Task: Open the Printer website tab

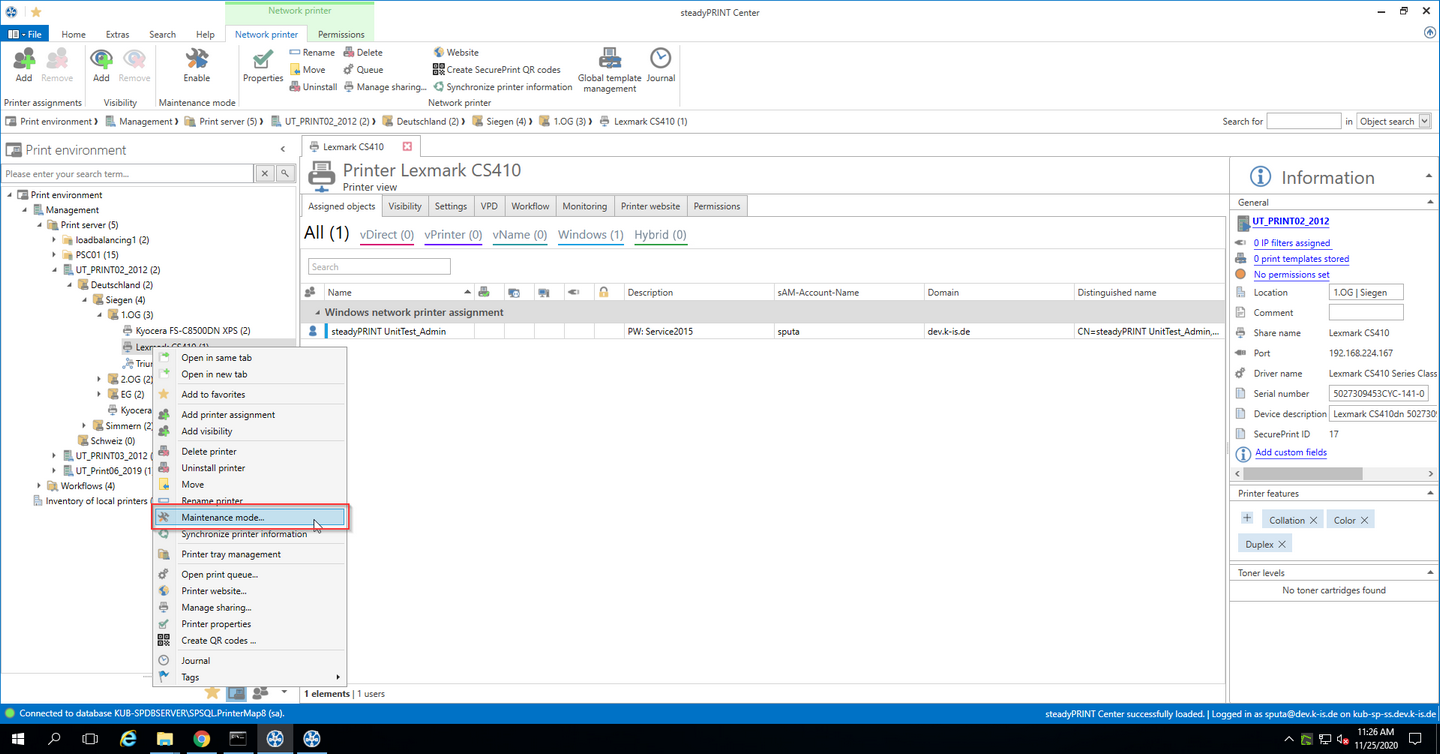Action: click(x=650, y=206)
